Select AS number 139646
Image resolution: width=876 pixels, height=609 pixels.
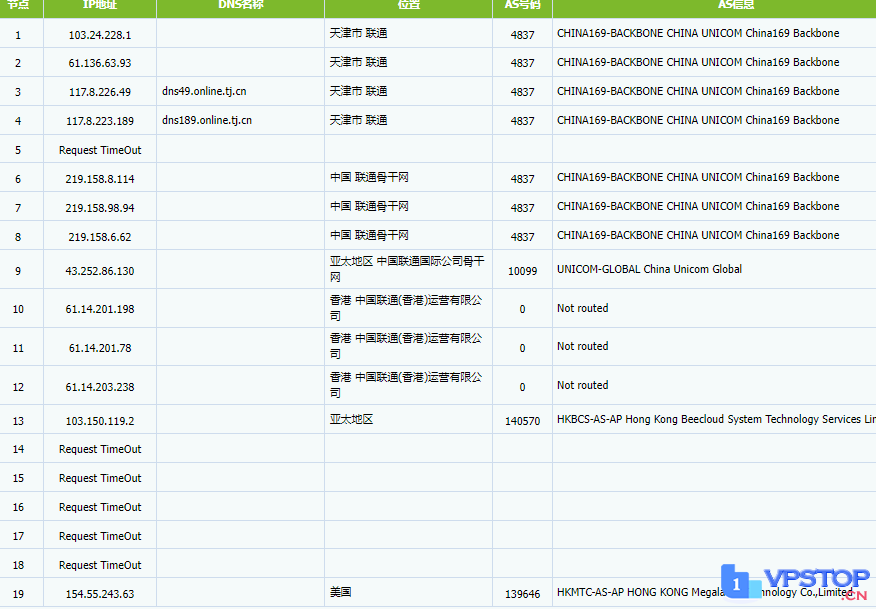pos(522,594)
